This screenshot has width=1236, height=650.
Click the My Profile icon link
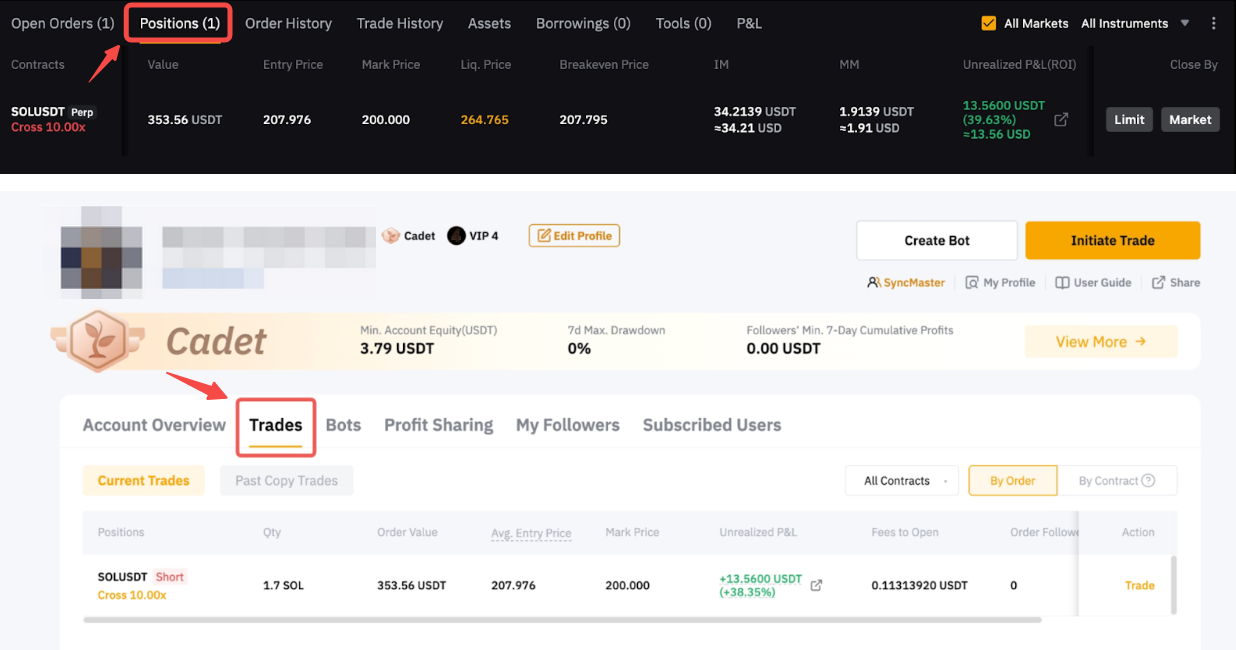(972, 283)
